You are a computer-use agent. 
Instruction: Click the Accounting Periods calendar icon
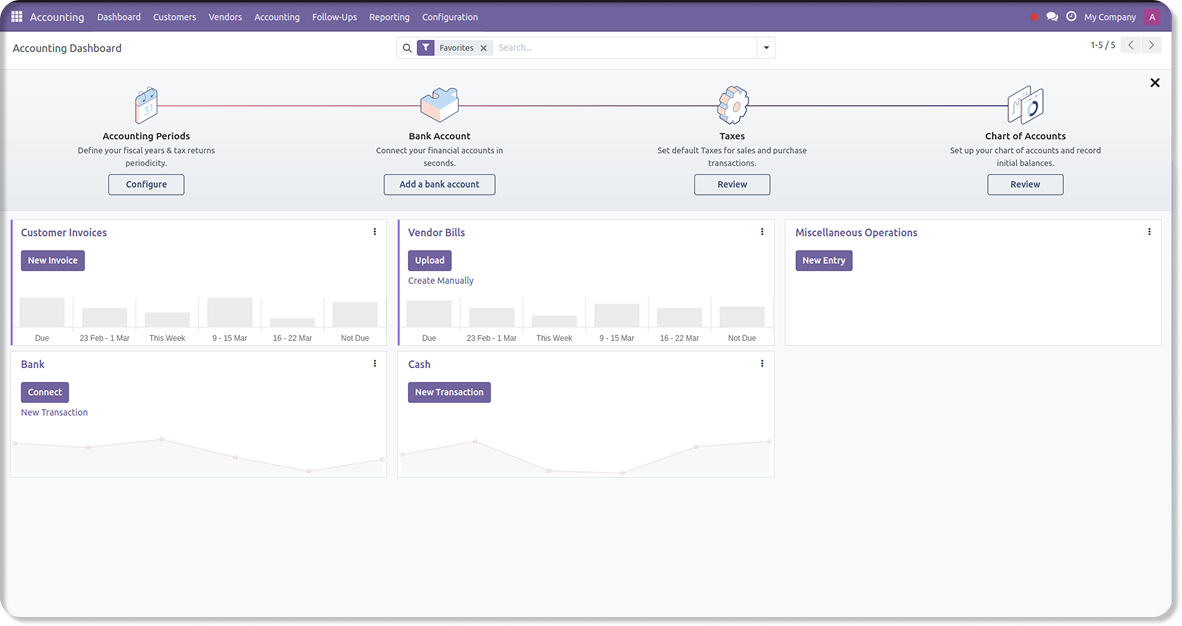coord(146,105)
